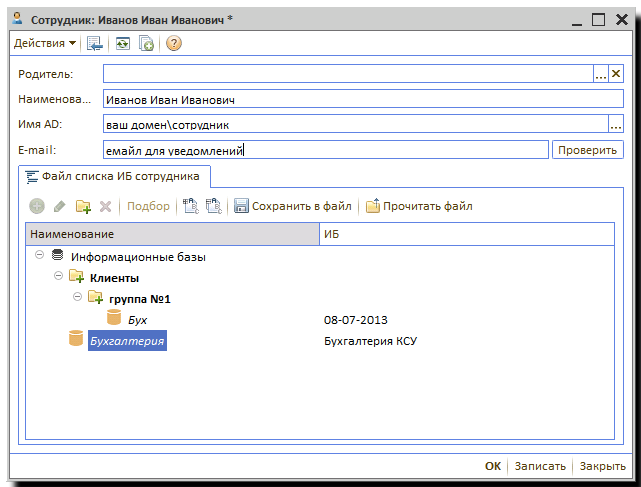Open the Имя AD ellipsis selector
641x487 pixels.
point(616,125)
